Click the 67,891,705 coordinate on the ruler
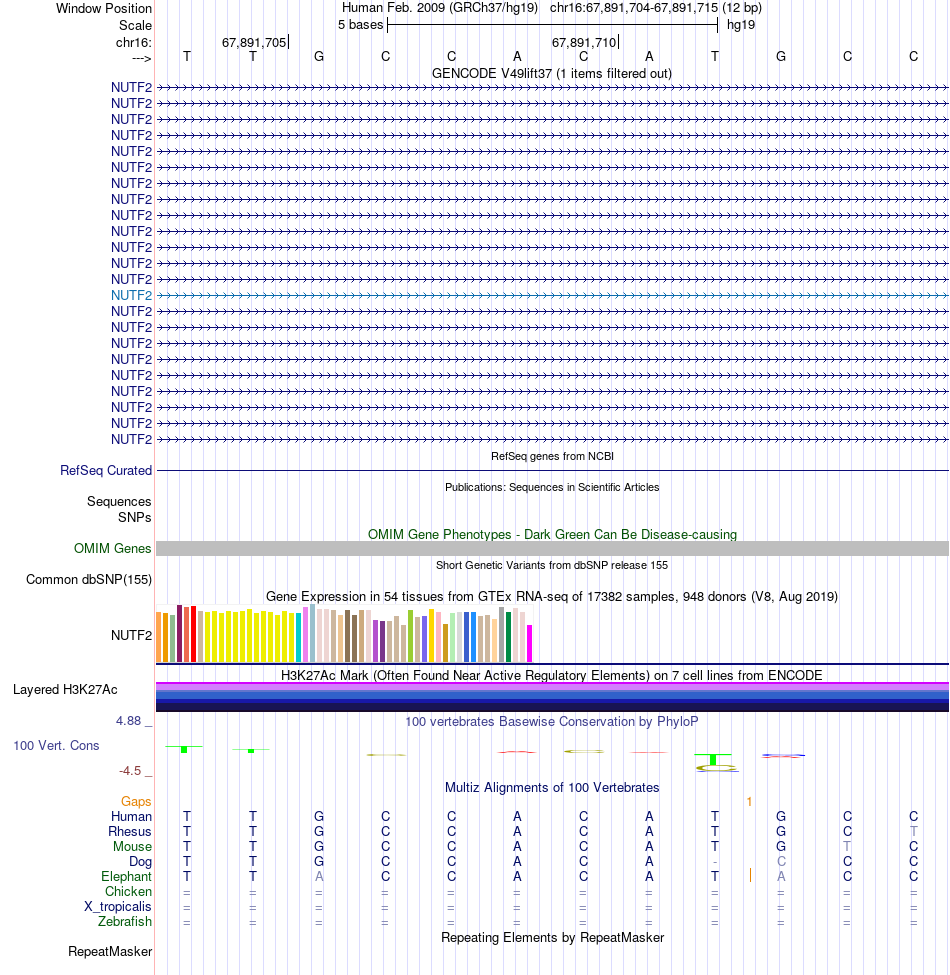The width and height of the screenshot is (950, 975). coord(254,42)
